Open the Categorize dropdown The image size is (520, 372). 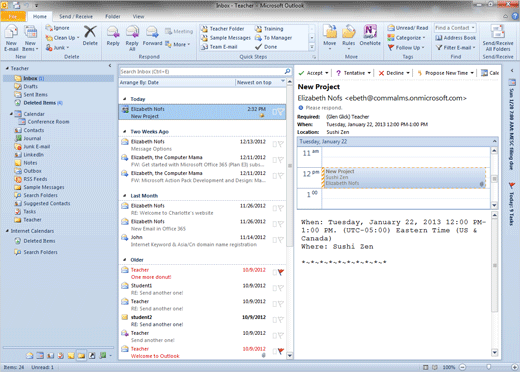(406, 38)
